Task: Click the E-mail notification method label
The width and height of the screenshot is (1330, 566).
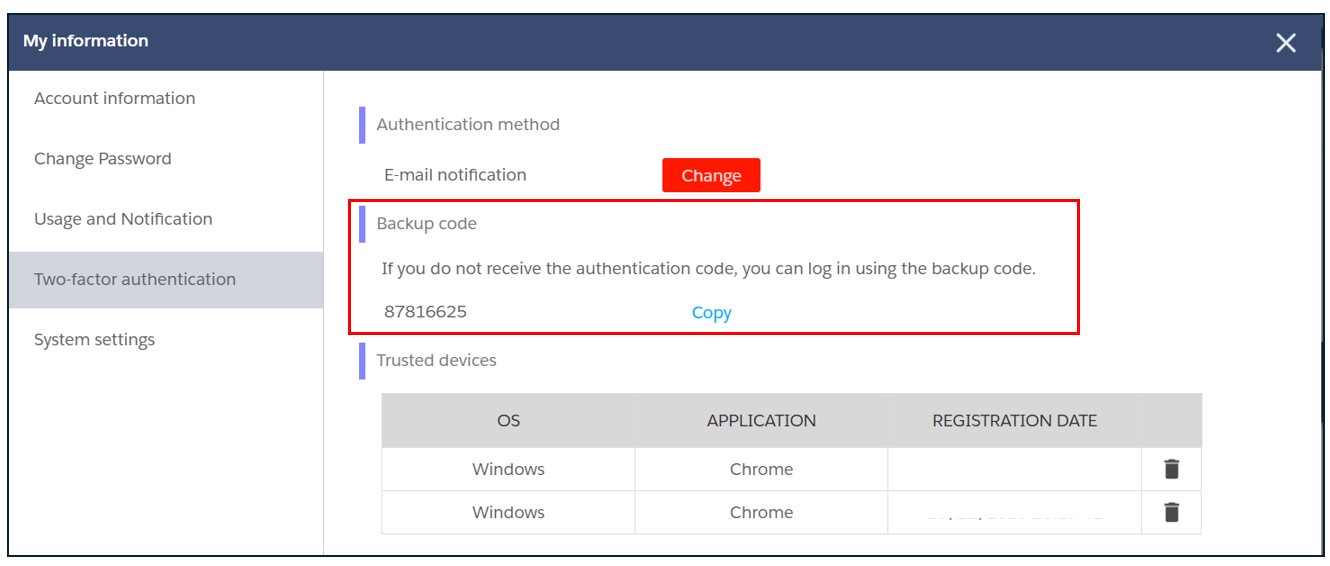Action: point(455,175)
